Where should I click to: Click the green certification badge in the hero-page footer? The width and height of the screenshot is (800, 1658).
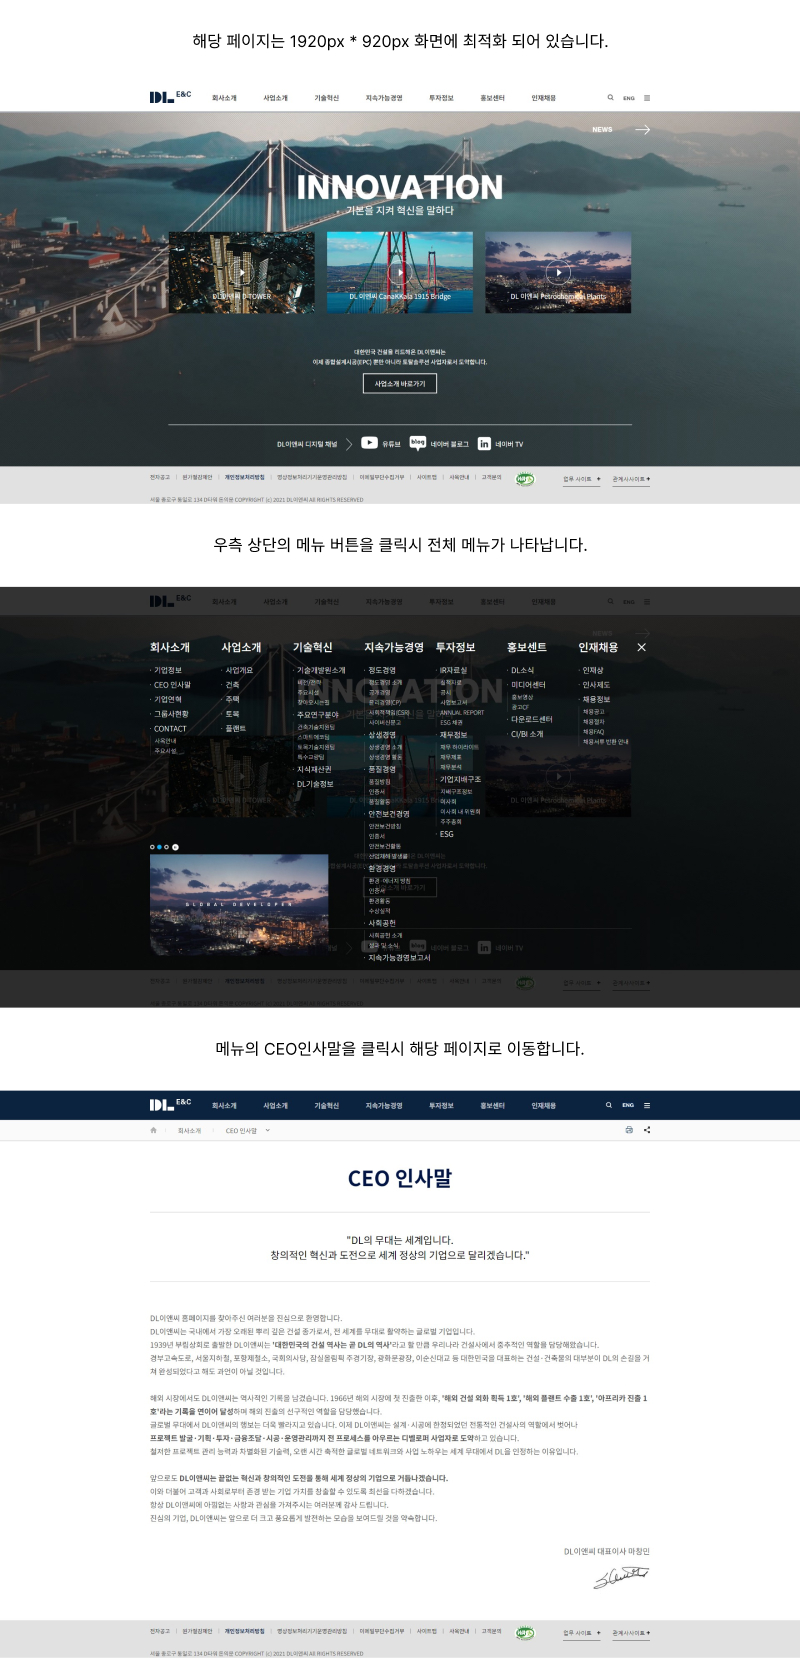(x=524, y=480)
